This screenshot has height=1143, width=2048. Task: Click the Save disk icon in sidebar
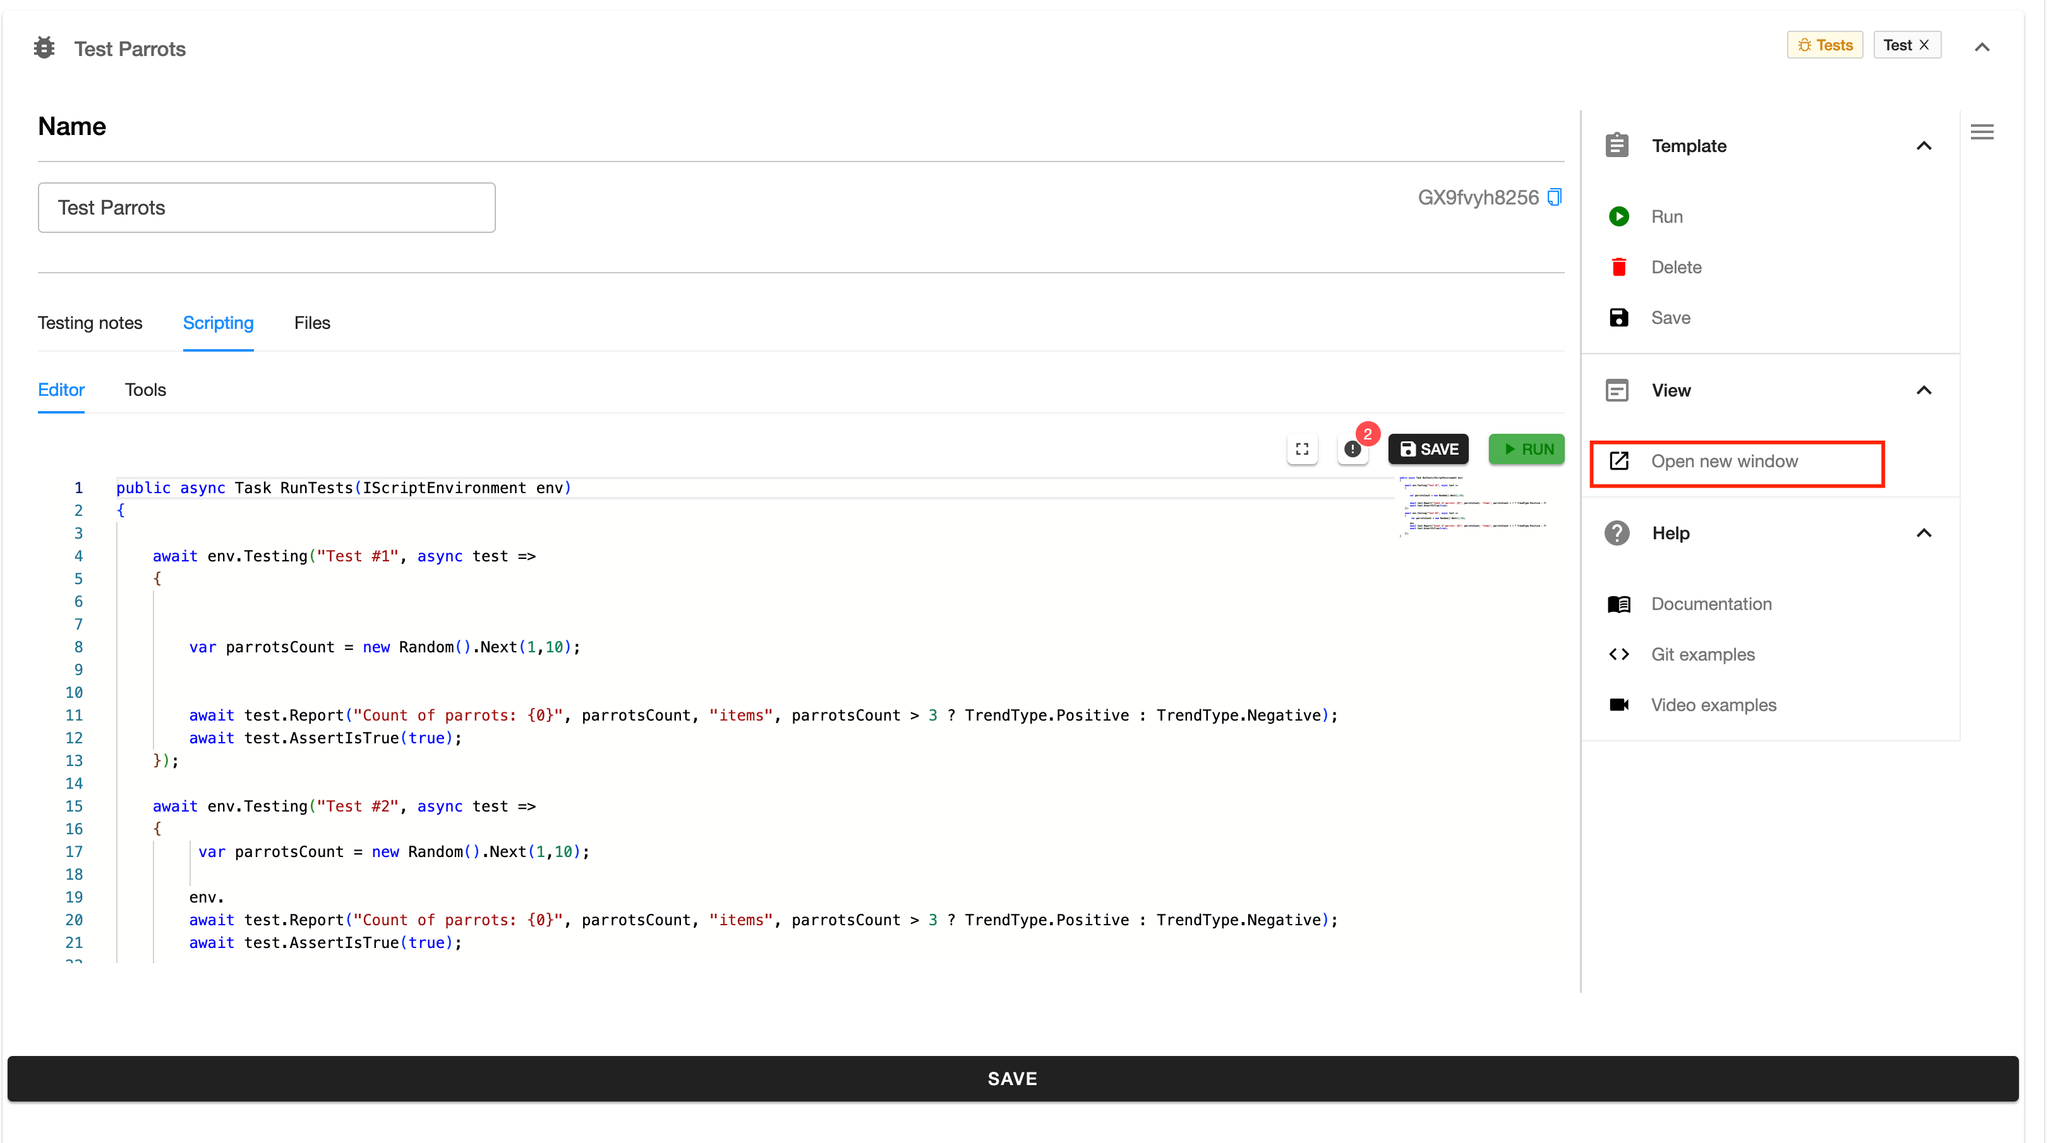tap(1618, 318)
